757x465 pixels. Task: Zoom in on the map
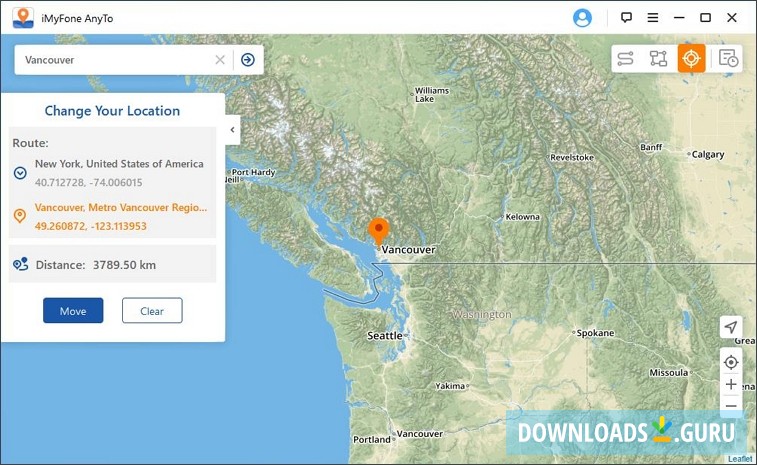(x=731, y=385)
